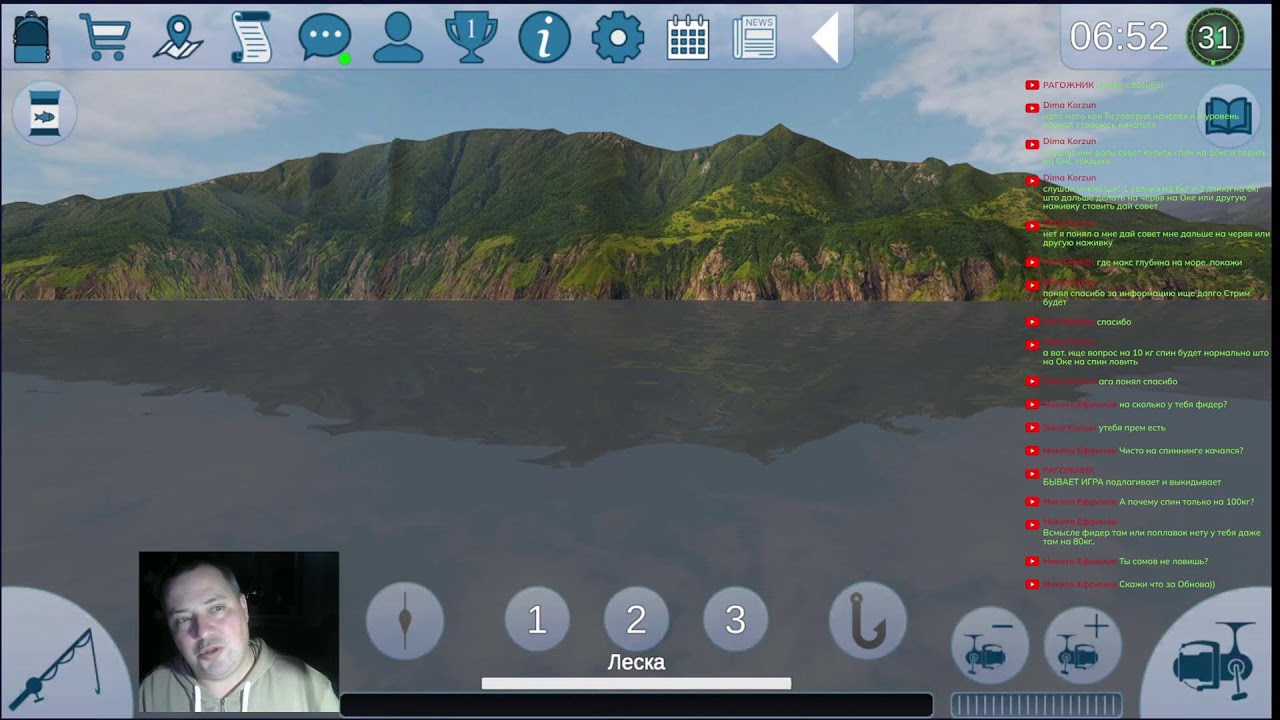The image size is (1280, 720).
Task: Open the fish food bait bag
Action: (45, 115)
